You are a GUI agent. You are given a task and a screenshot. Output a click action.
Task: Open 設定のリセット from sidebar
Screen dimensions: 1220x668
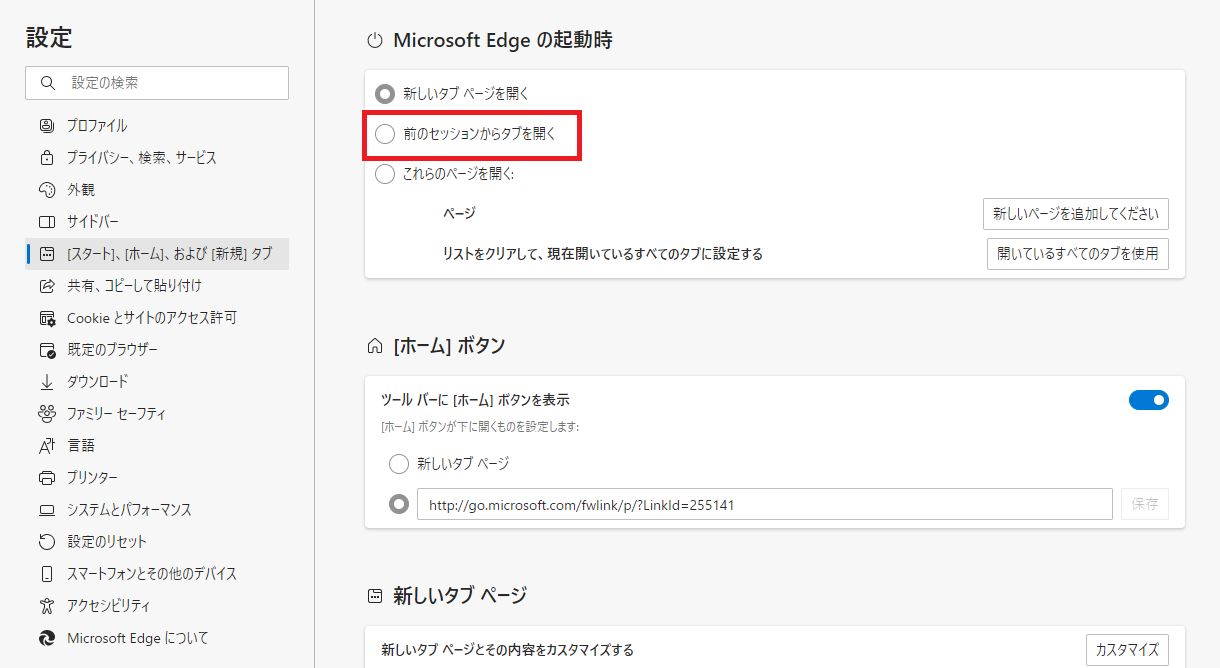(157, 542)
